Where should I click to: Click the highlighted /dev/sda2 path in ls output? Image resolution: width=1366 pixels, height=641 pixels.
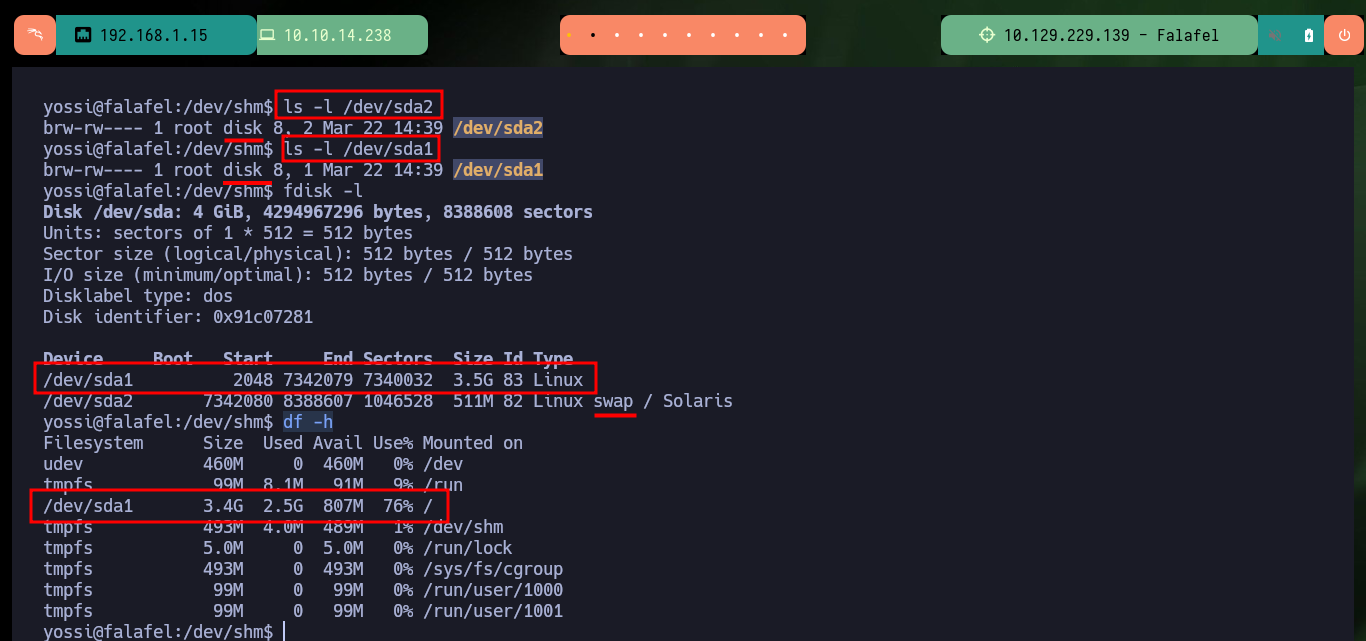tap(498, 128)
